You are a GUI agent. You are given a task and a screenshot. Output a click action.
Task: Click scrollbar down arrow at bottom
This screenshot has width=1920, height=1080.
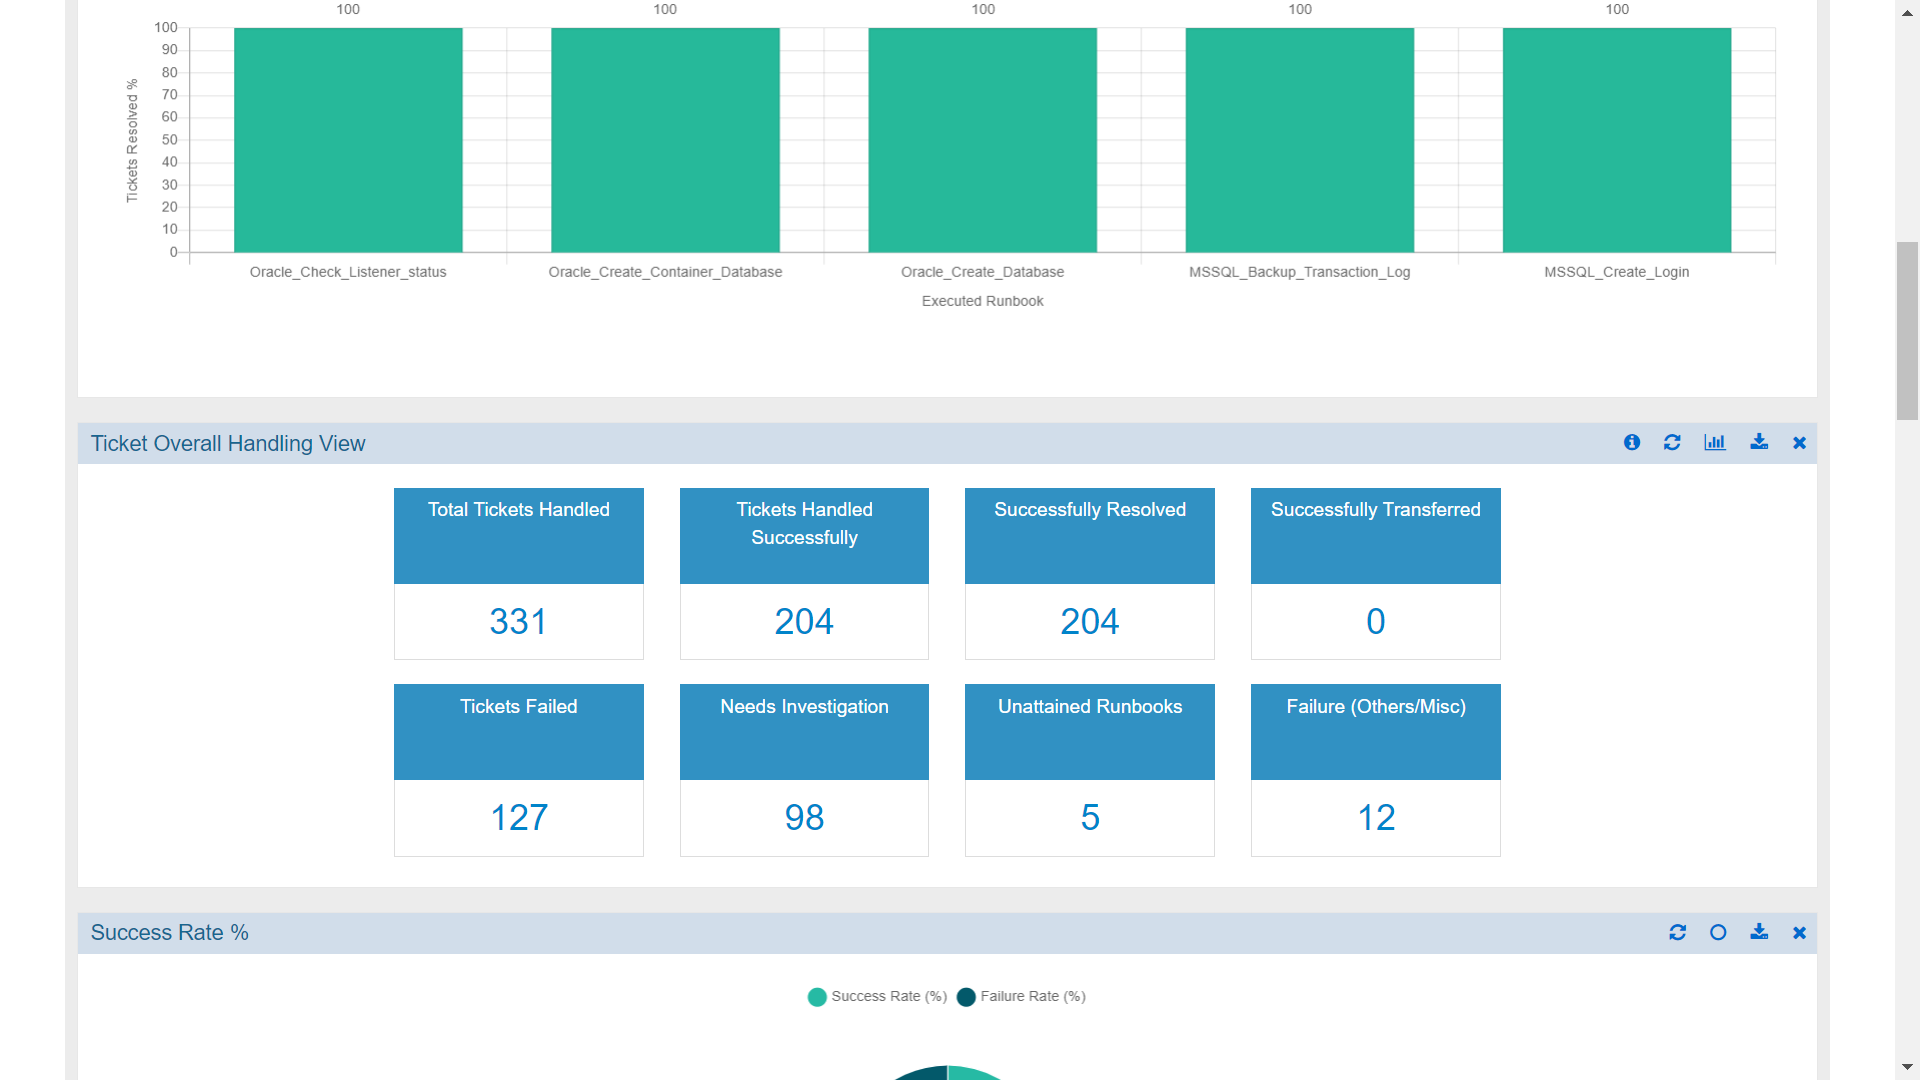click(1907, 1068)
